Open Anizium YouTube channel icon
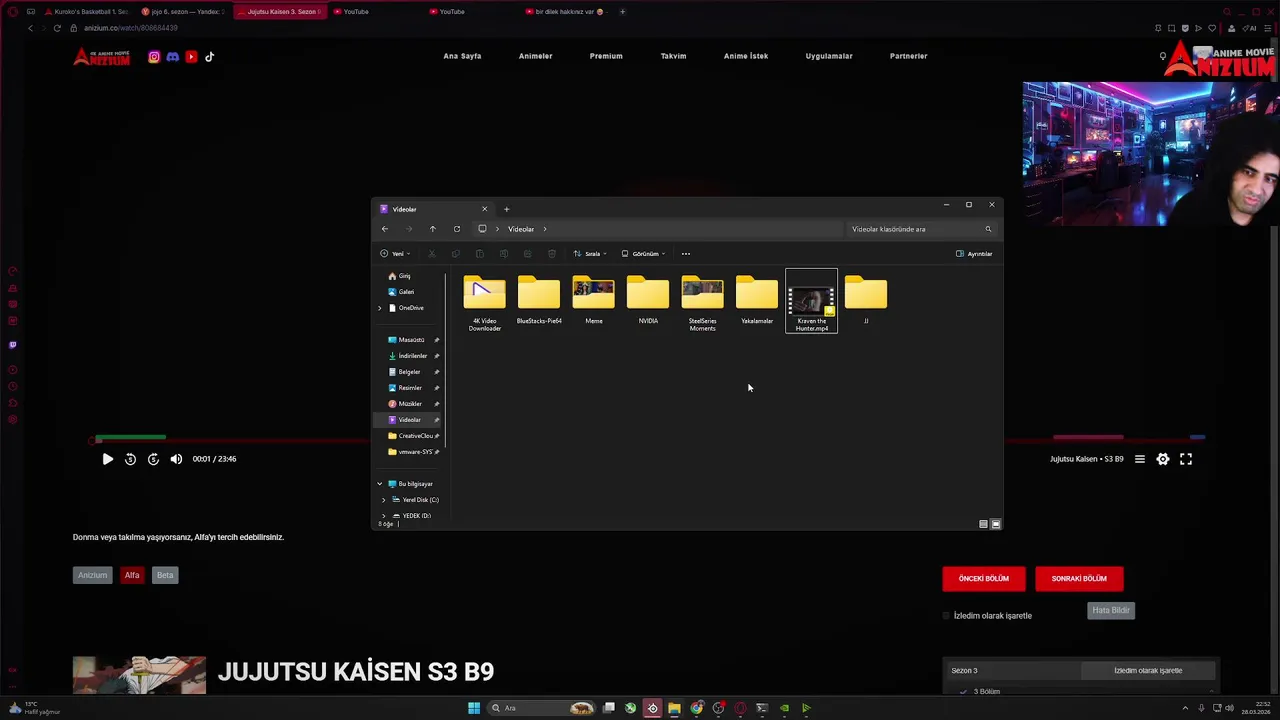 point(191,57)
